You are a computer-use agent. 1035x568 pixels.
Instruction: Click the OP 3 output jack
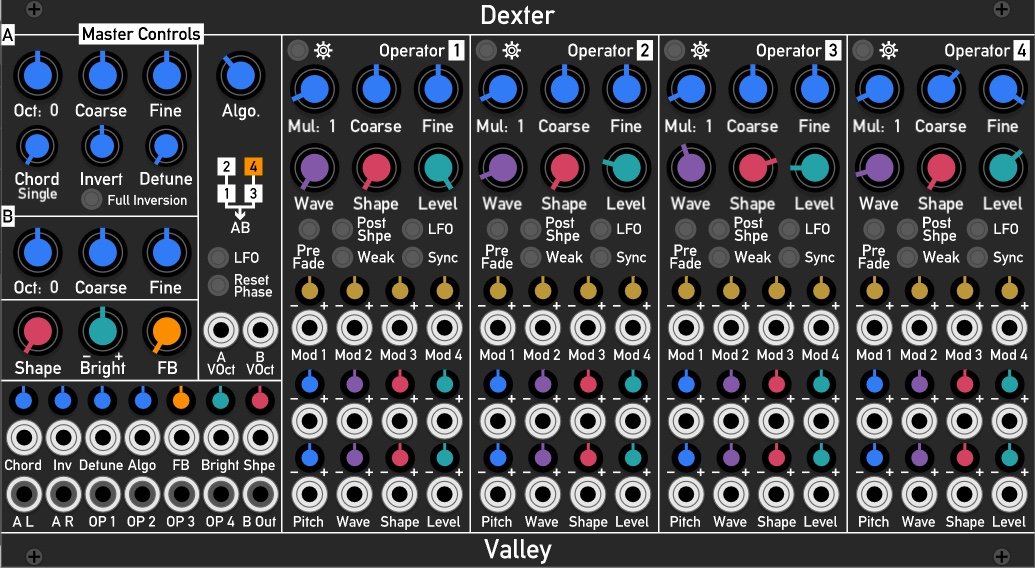pos(182,493)
